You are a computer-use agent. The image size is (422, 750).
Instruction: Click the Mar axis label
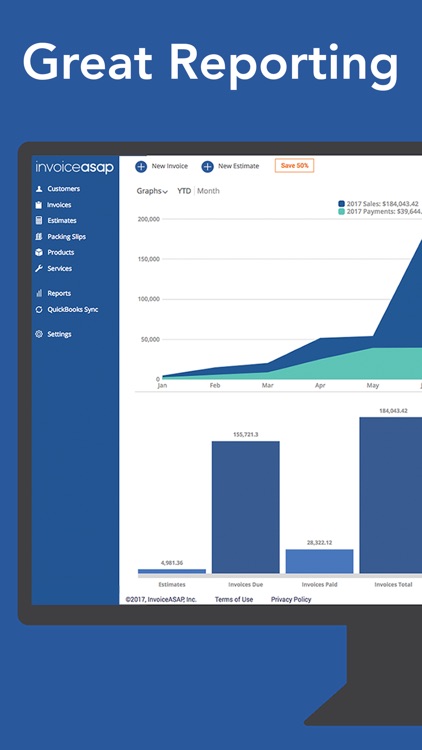tap(267, 385)
